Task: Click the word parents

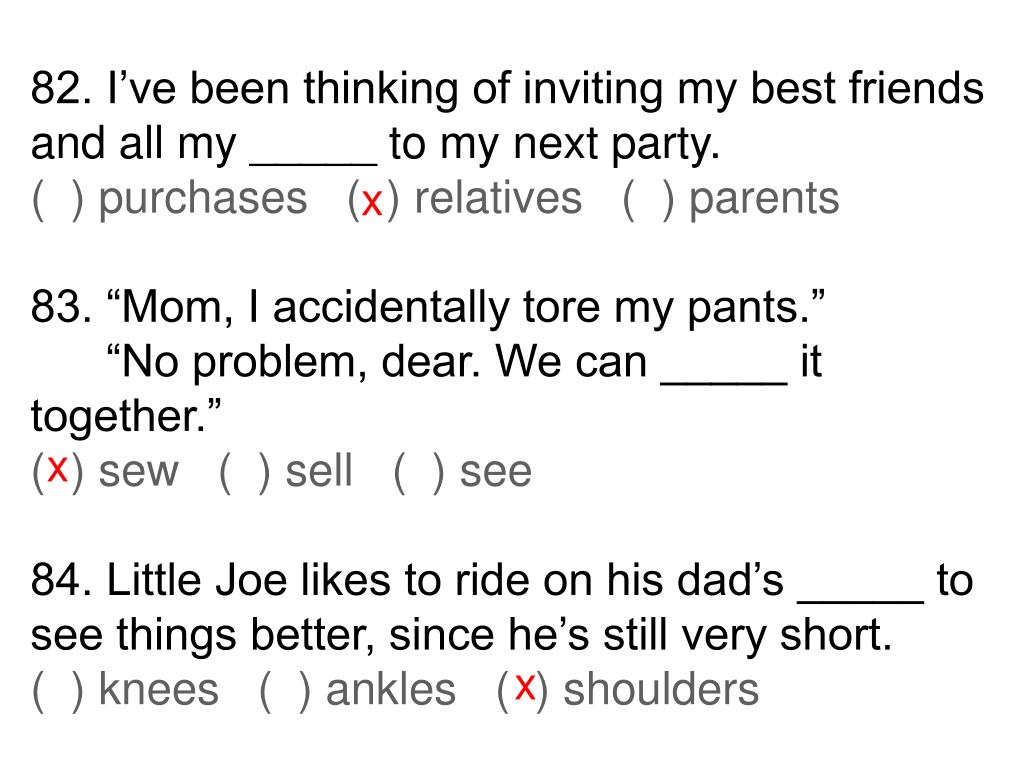Action: (764, 200)
